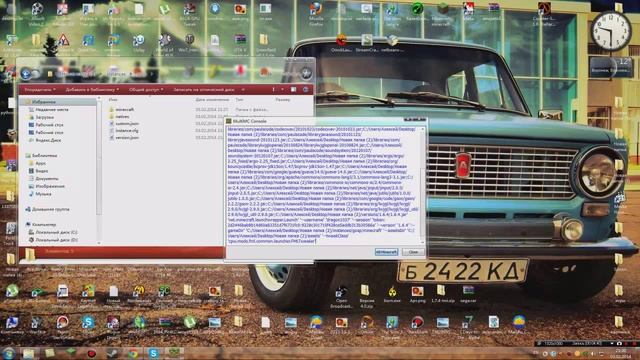
Task: Sort by Имя column header
Action: [113, 100]
